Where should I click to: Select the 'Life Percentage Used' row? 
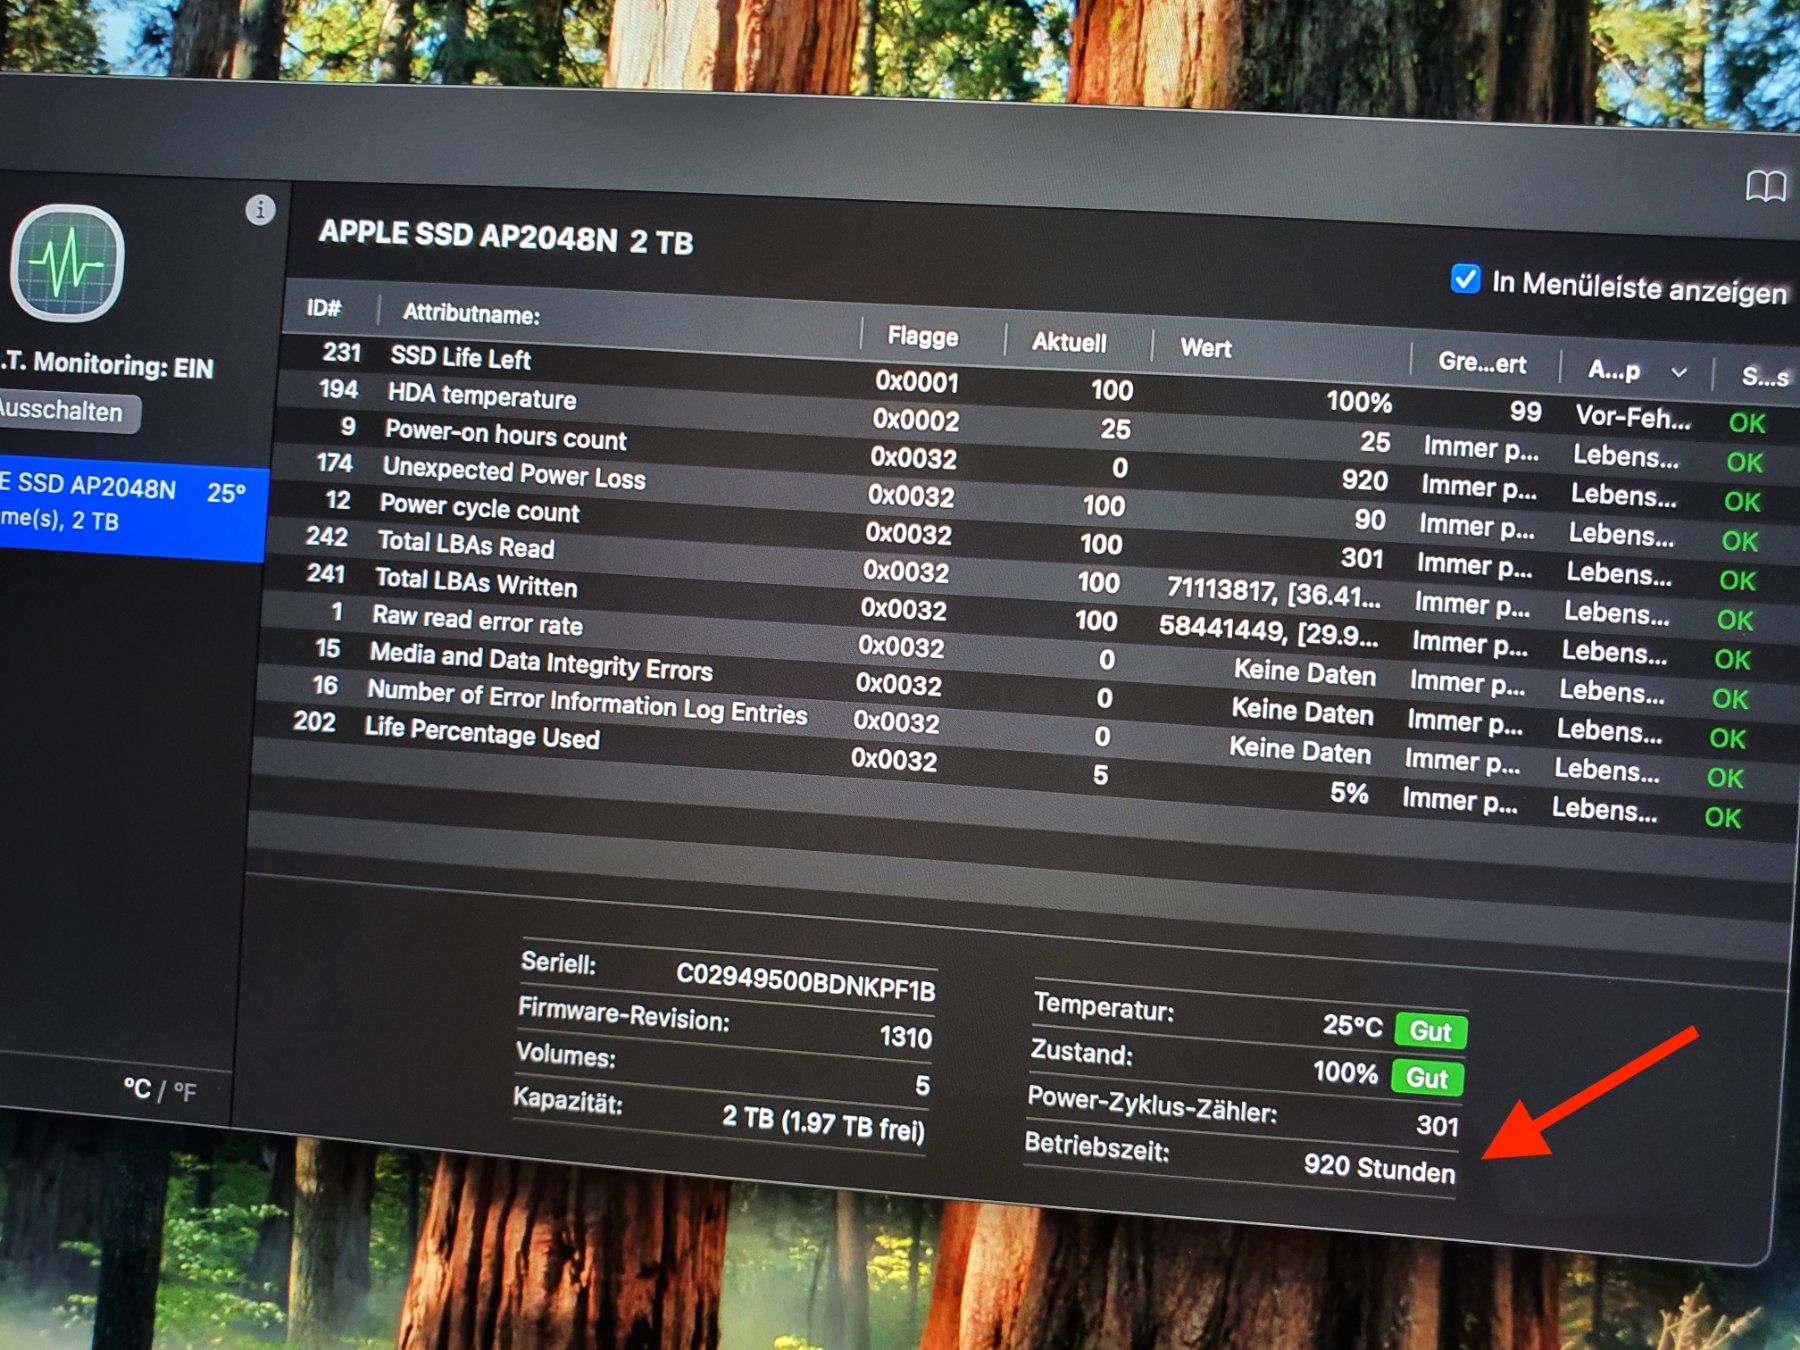tap(1012, 766)
